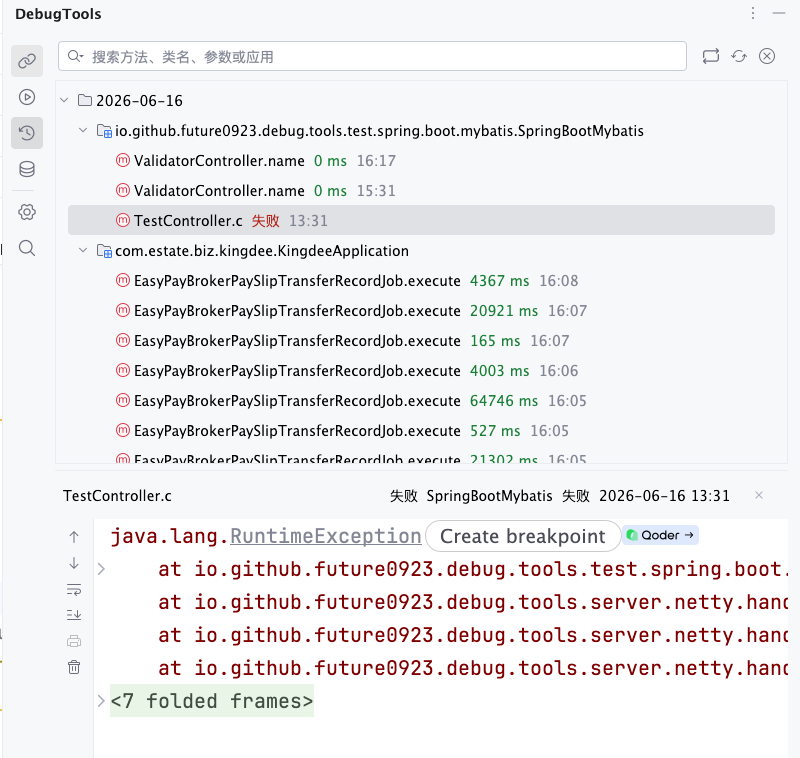800x758 pixels.
Task: Select the execute row with 64746 ms
Action: click(421, 401)
